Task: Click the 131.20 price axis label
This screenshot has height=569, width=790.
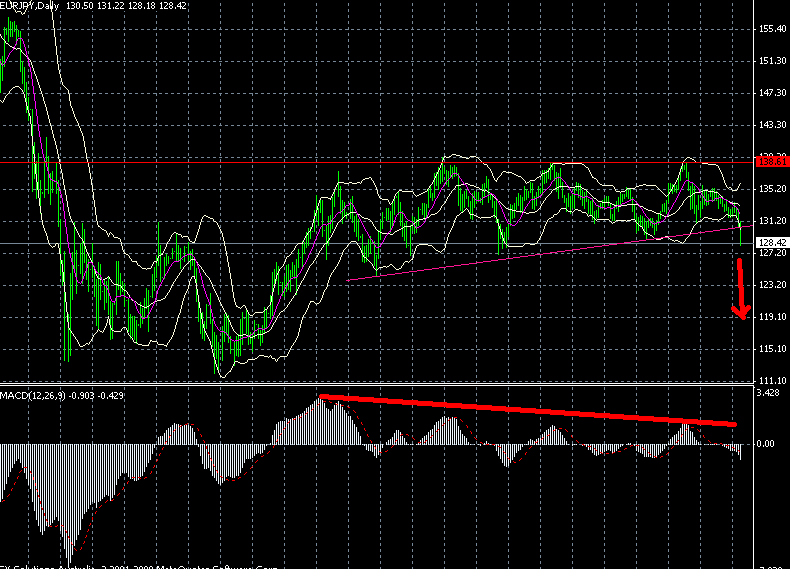Action: coord(772,221)
